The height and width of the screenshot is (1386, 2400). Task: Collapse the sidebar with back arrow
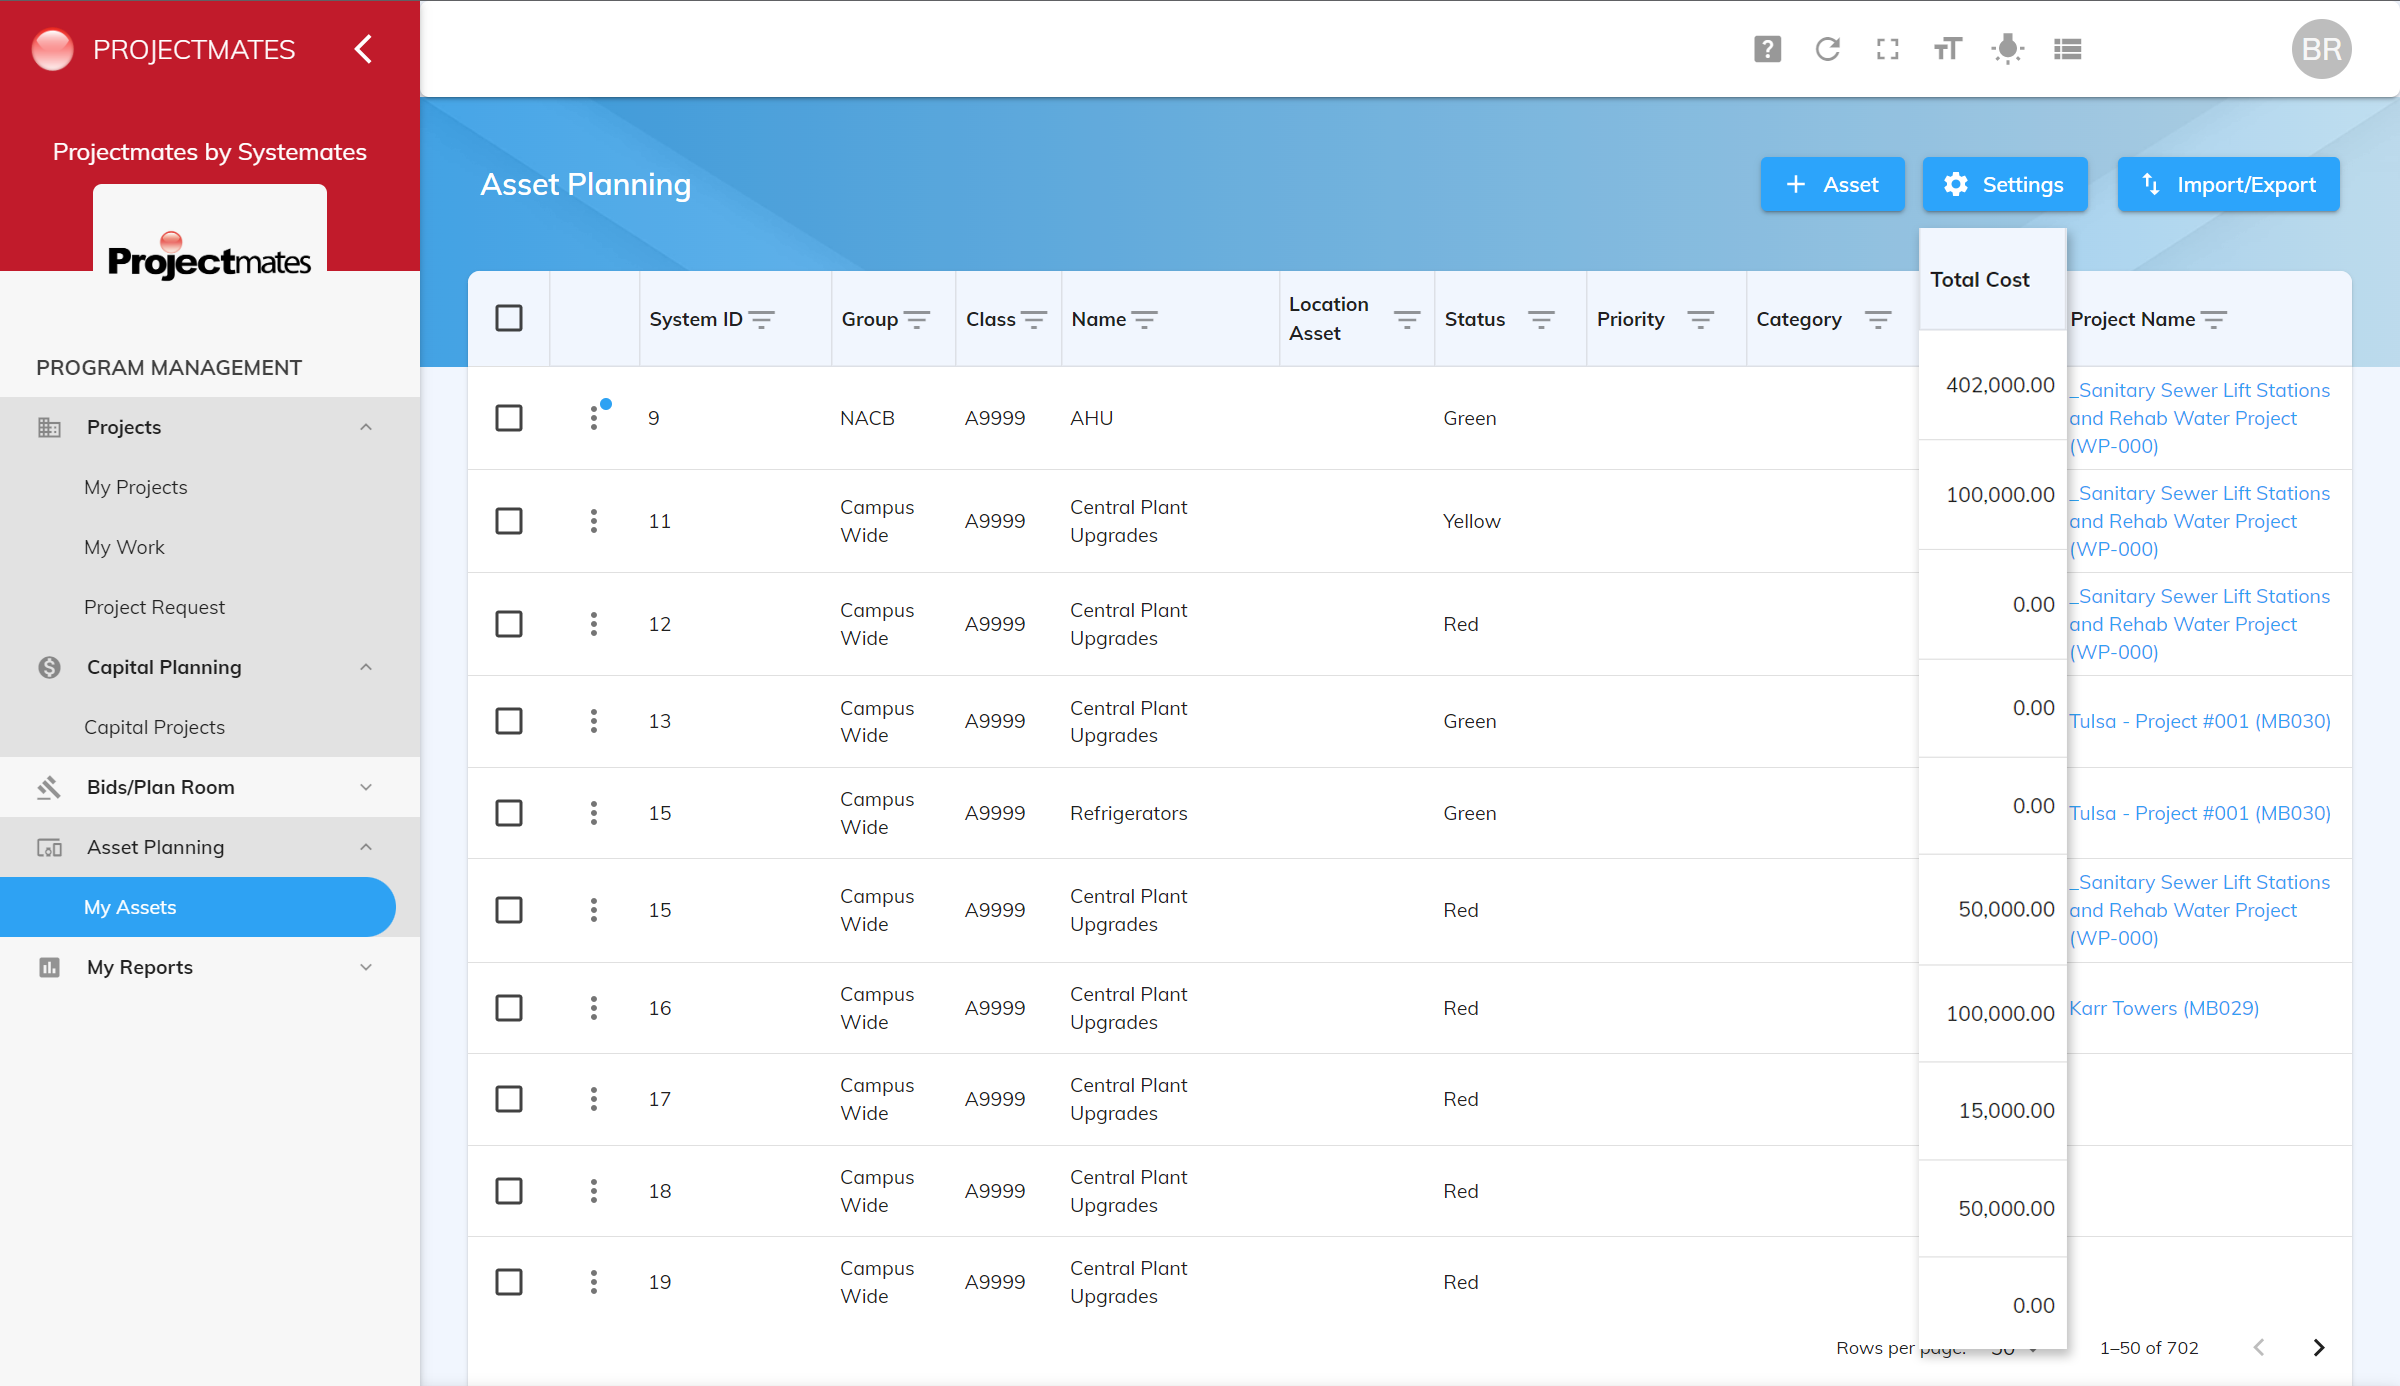coord(364,49)
